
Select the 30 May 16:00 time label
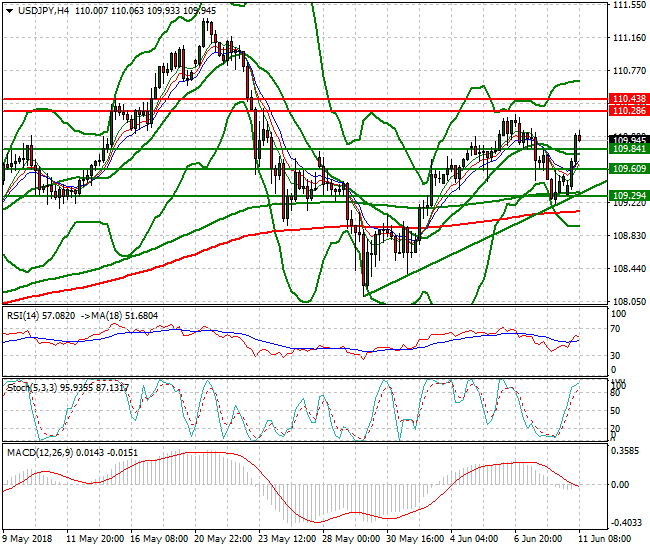[415, 539]
